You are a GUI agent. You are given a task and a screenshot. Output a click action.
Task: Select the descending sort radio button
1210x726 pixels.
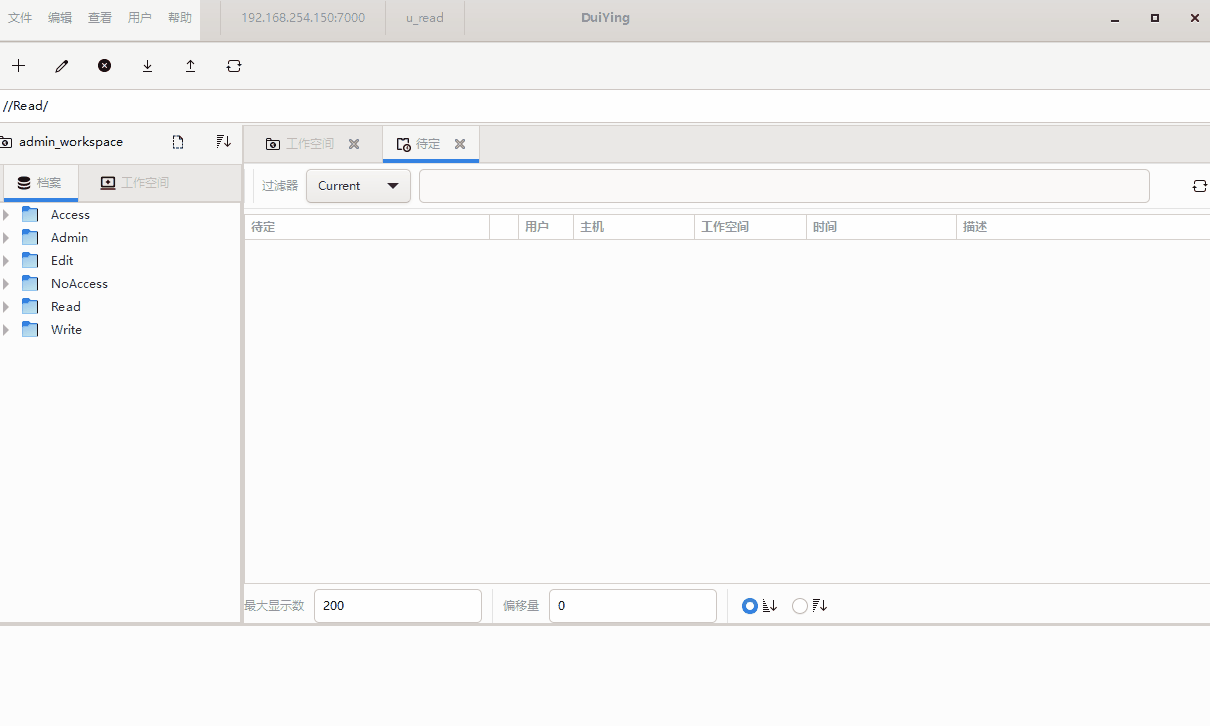(800, 606)
